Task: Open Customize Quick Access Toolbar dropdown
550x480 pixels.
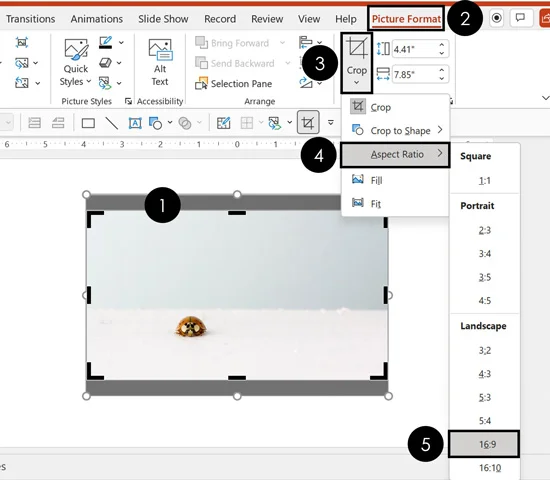Action: (330, 122)
